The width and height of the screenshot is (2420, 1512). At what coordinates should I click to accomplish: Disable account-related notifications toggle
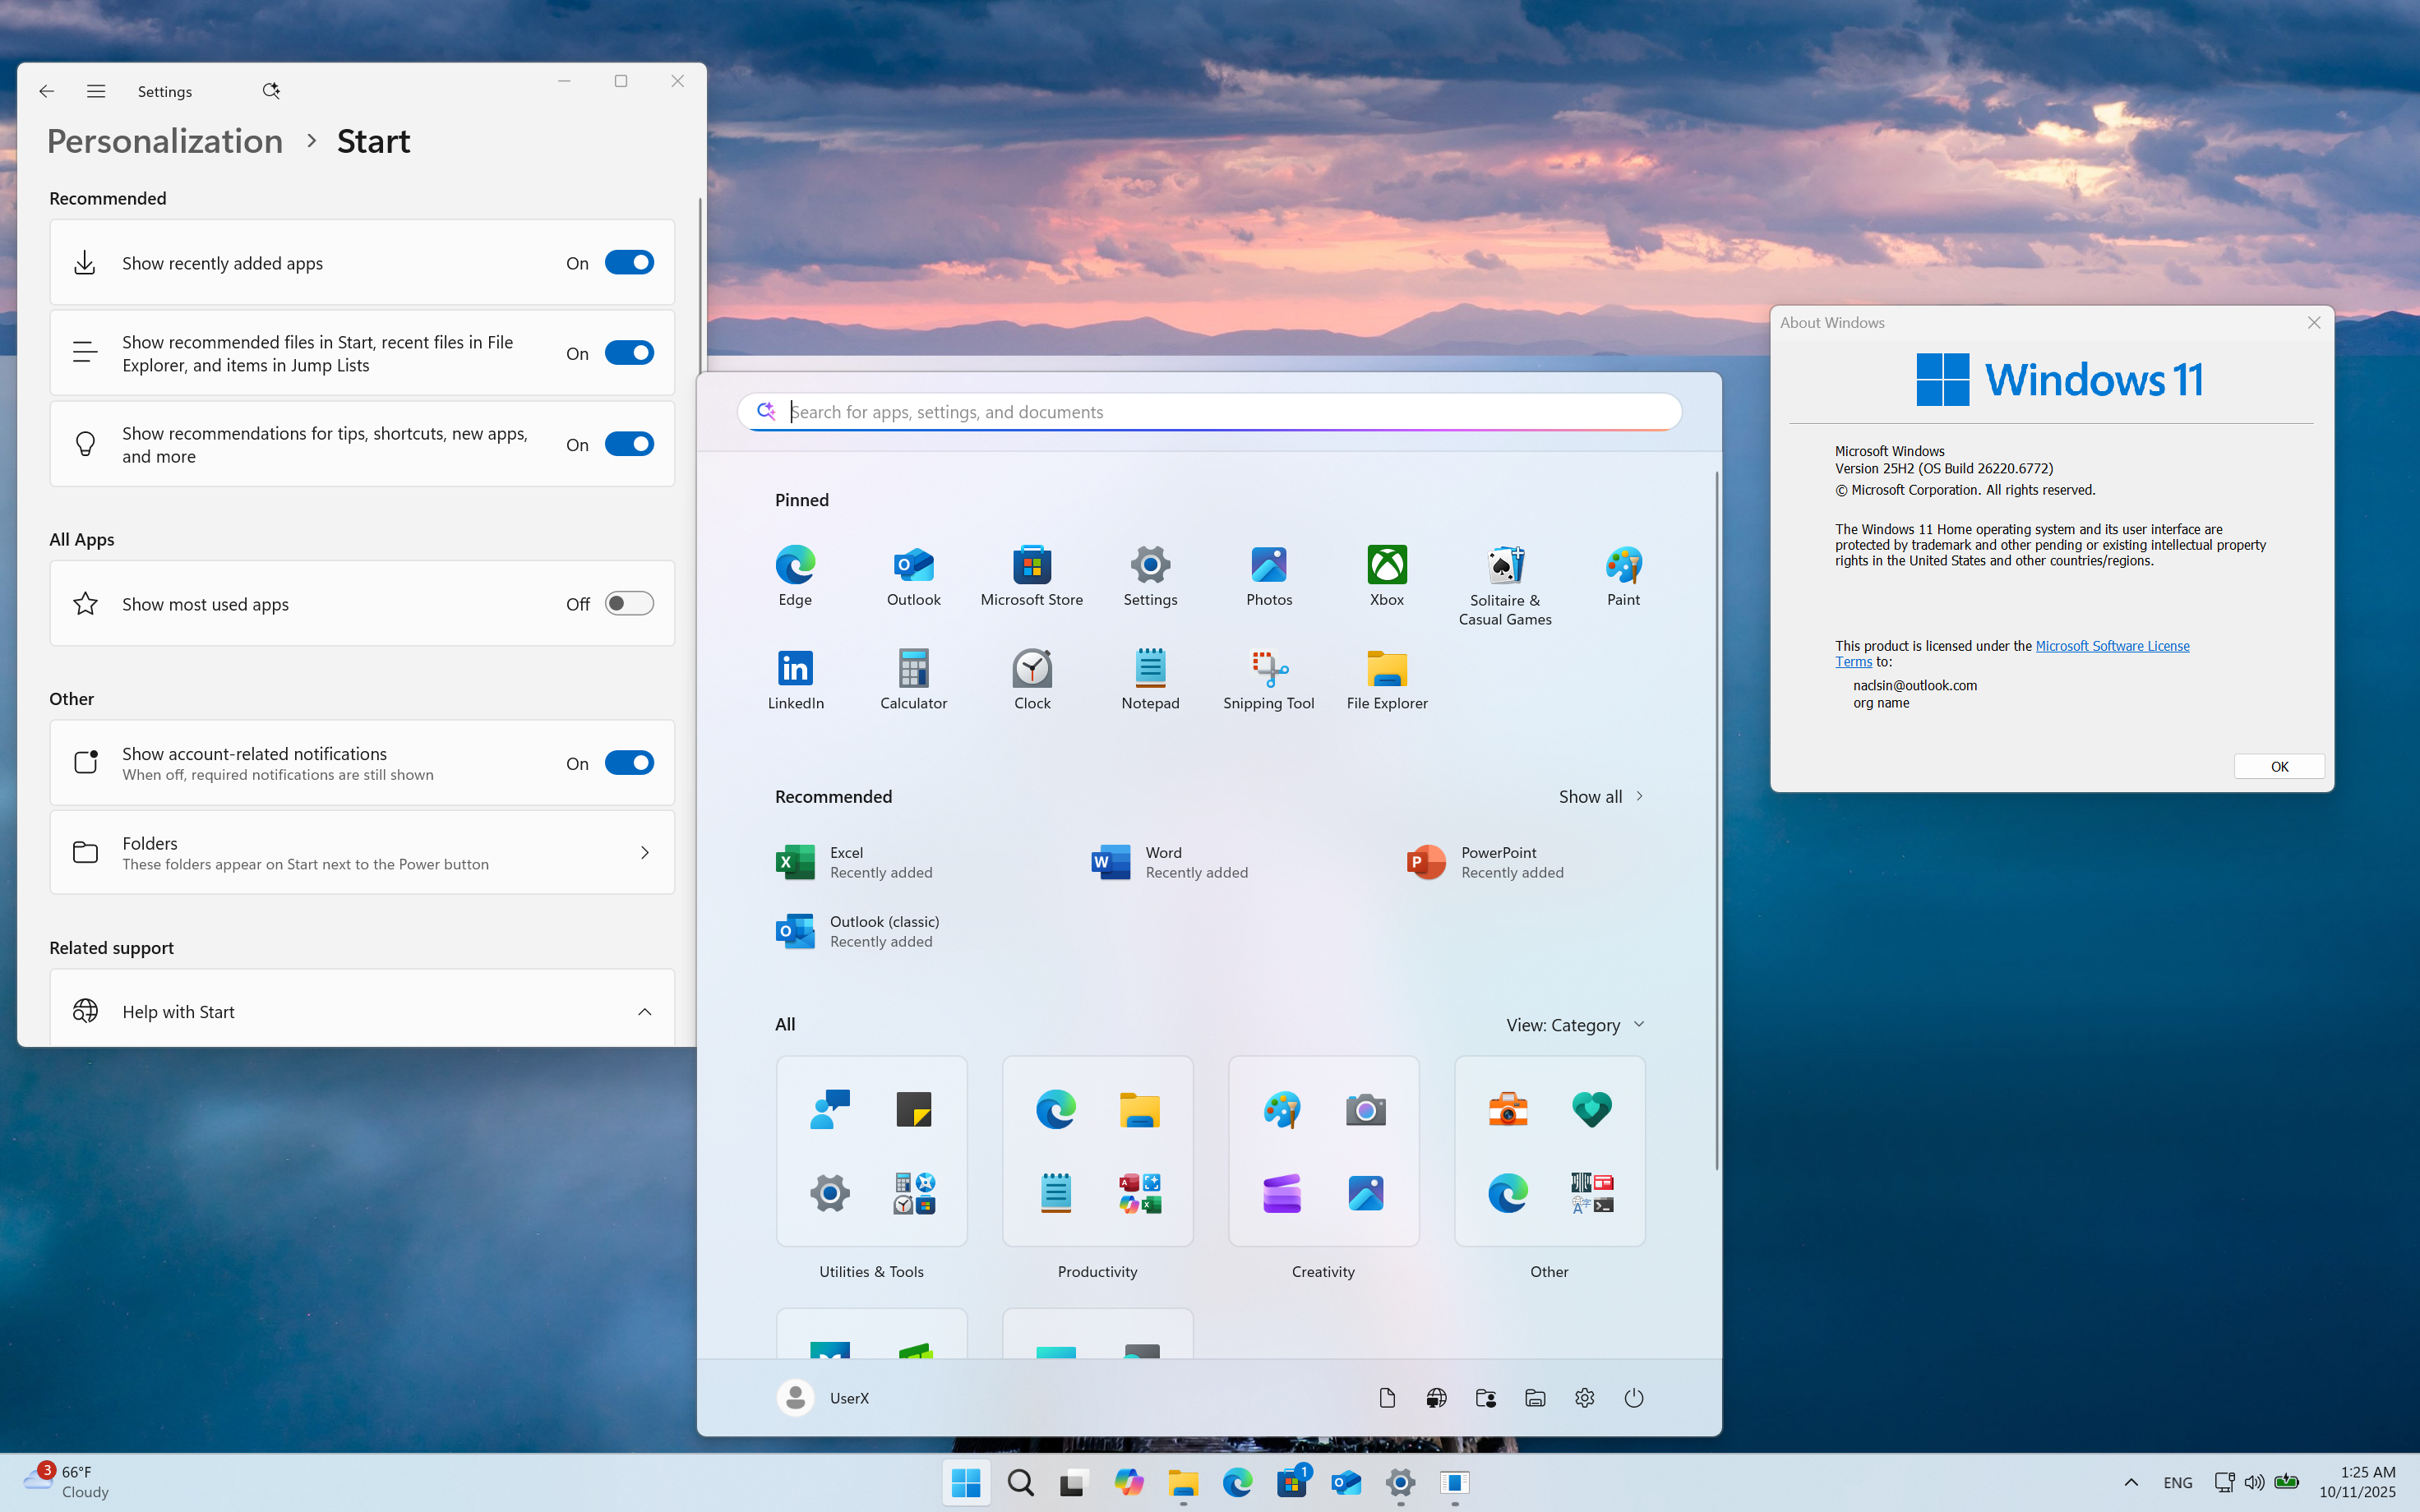click(x=629, y=763)
